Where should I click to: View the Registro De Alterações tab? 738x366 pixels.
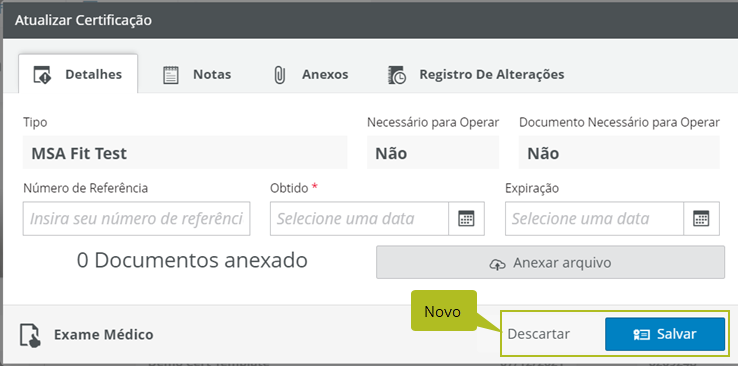476,74
